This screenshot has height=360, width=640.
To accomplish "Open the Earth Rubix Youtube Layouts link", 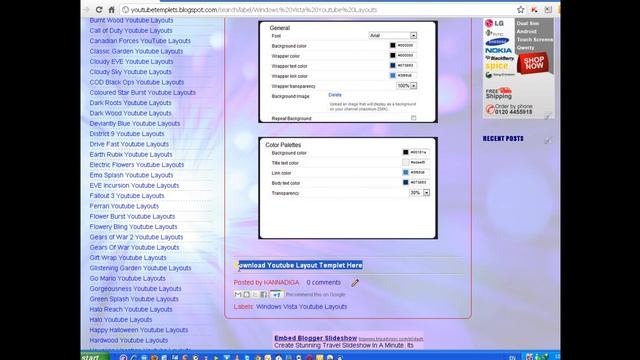I will coord(131,154).
